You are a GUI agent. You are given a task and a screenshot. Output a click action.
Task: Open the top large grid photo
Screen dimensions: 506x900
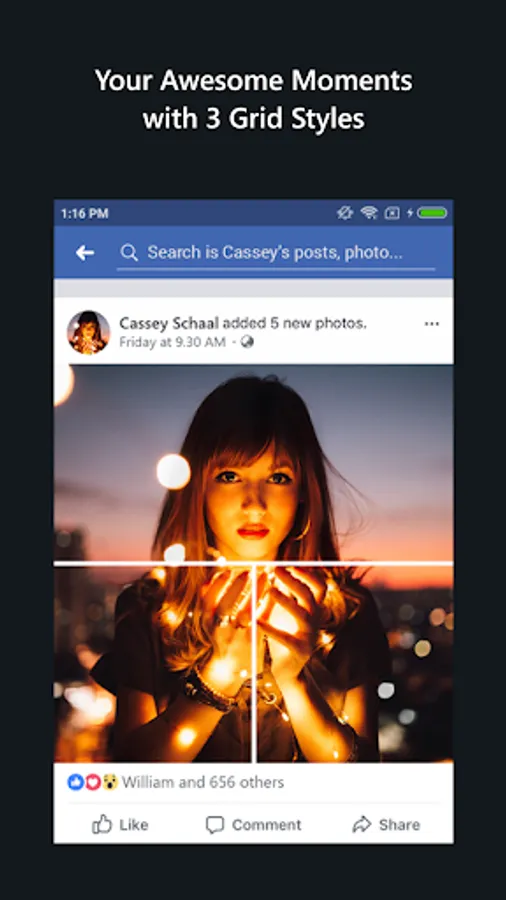coord(254,463)
